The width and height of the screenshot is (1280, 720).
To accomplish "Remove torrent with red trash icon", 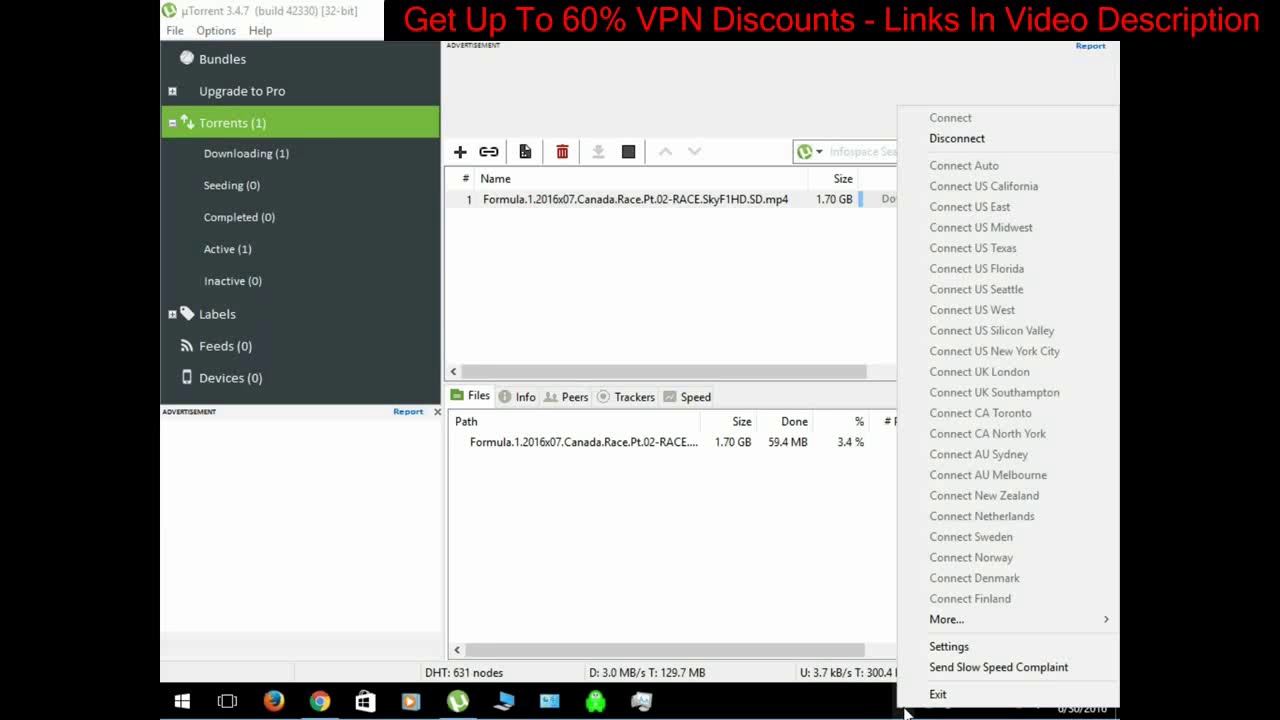I will [x=562, y=152].
